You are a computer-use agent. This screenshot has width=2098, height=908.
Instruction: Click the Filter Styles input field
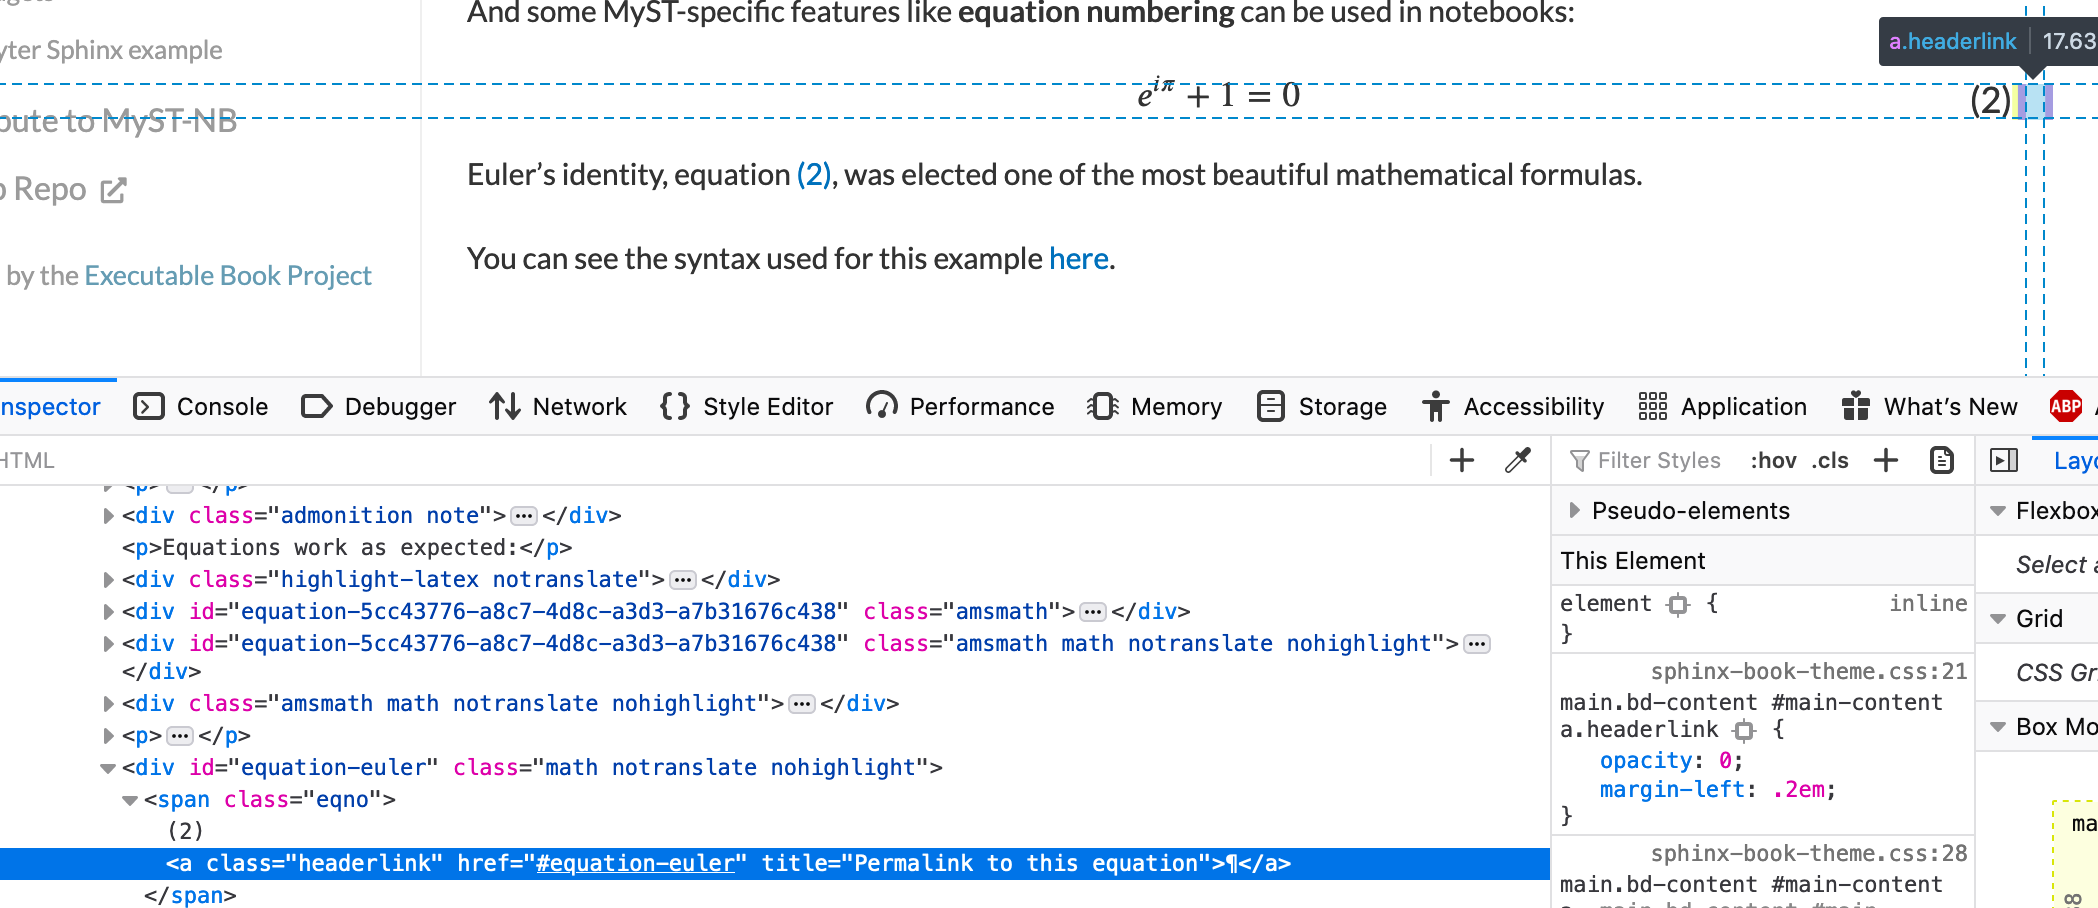[x=1665, y=460]
